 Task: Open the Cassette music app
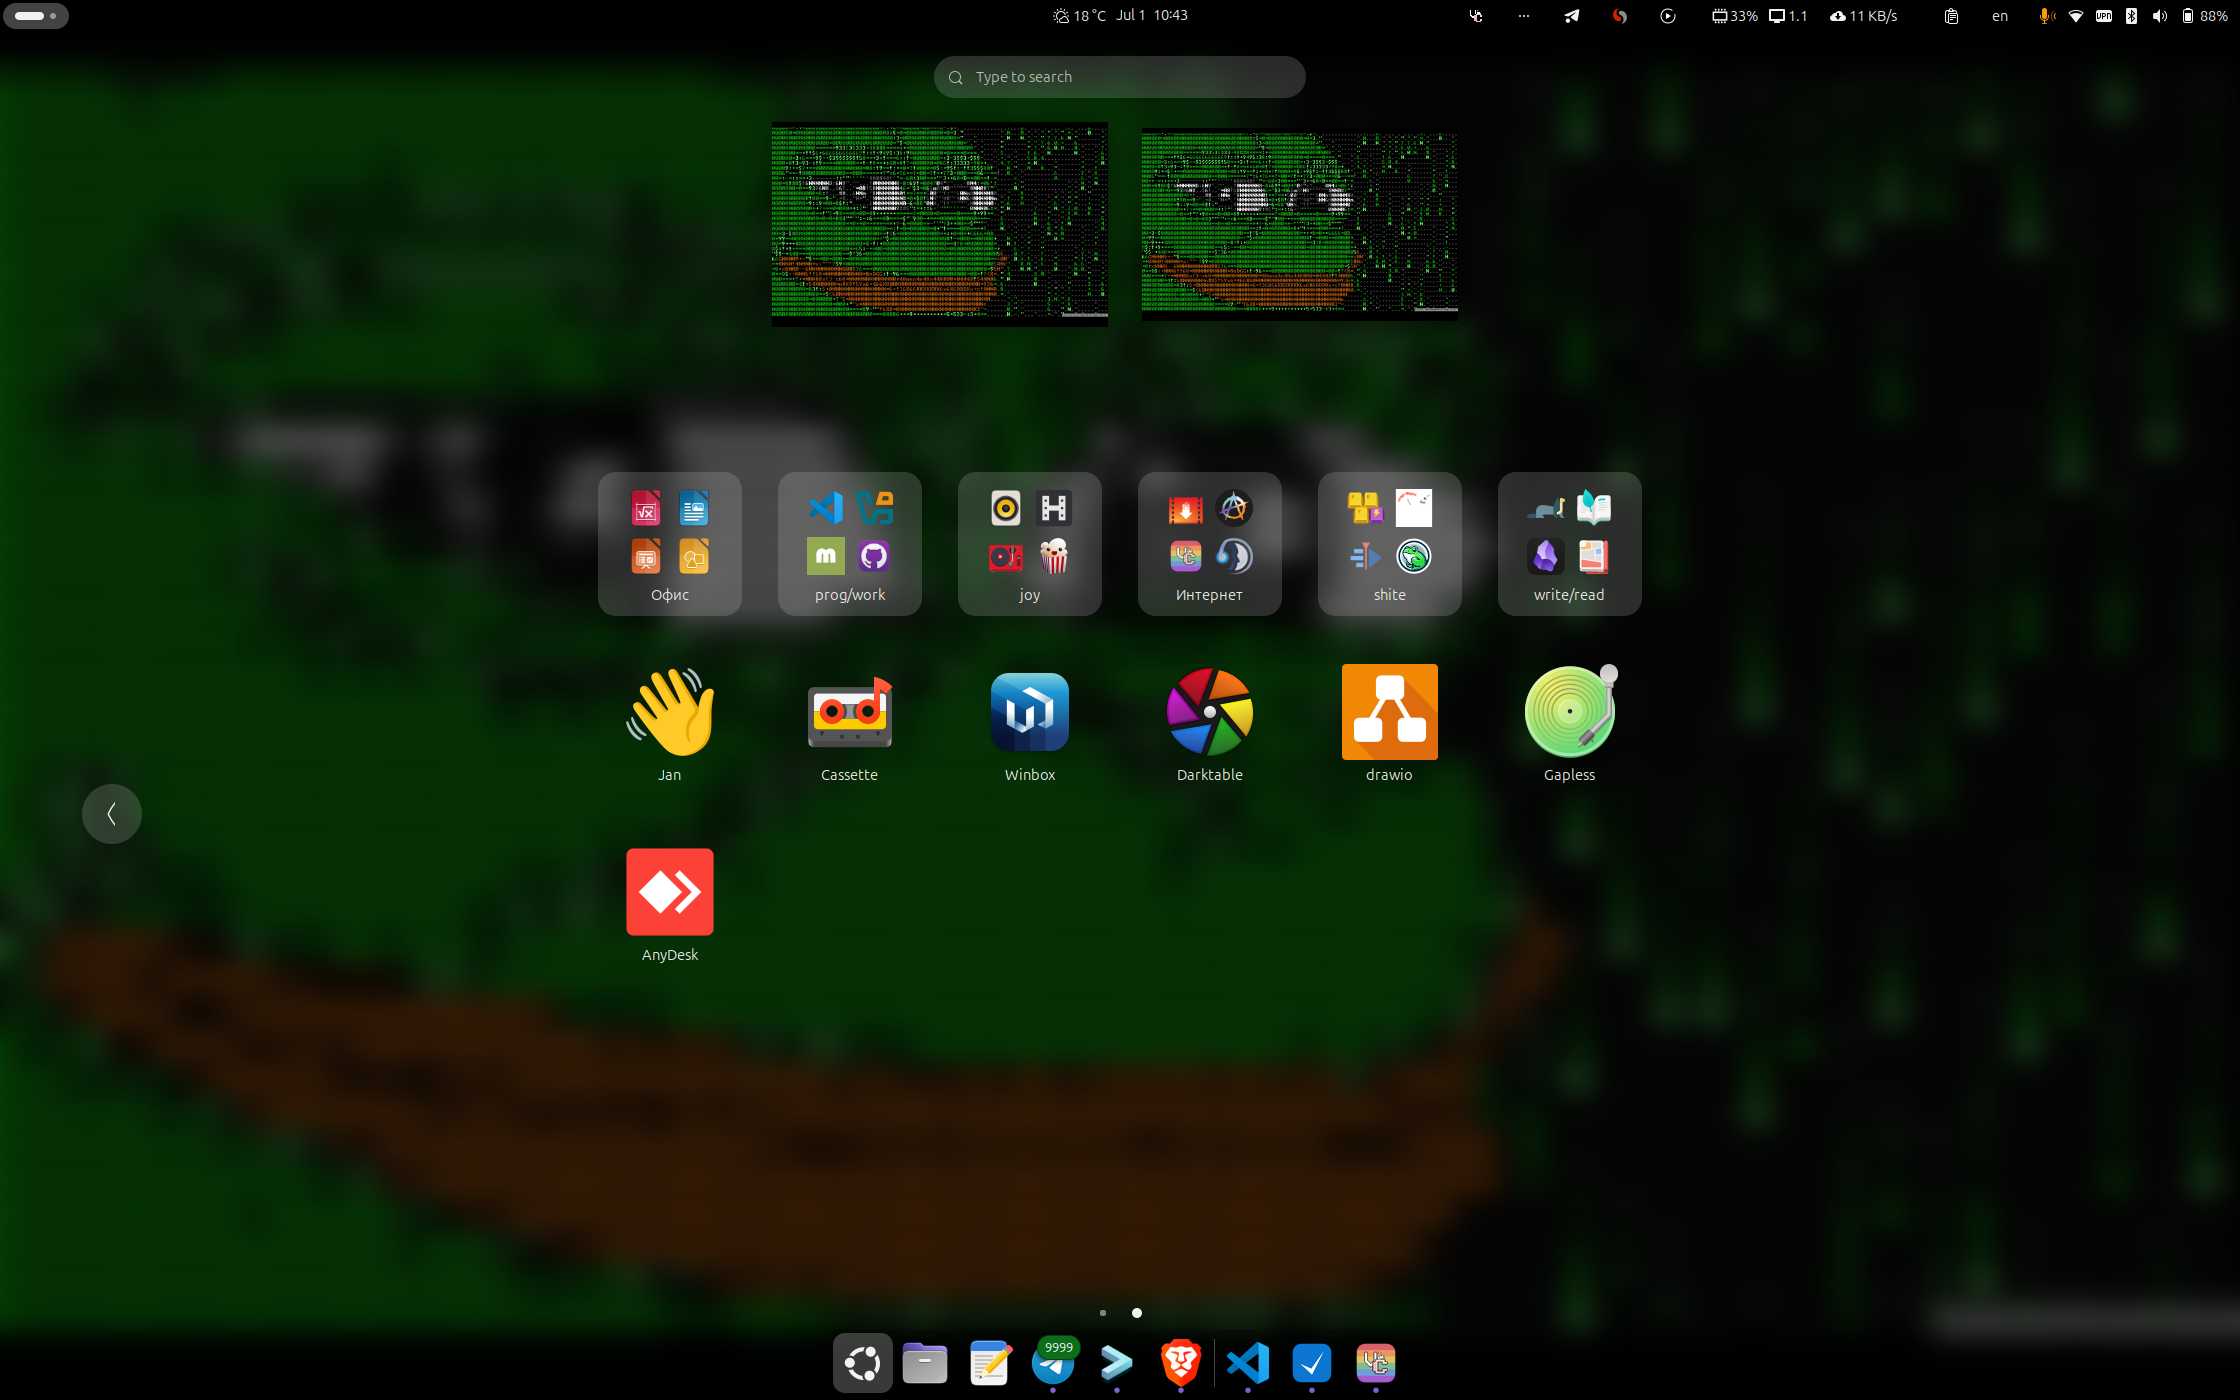[849, 713]
